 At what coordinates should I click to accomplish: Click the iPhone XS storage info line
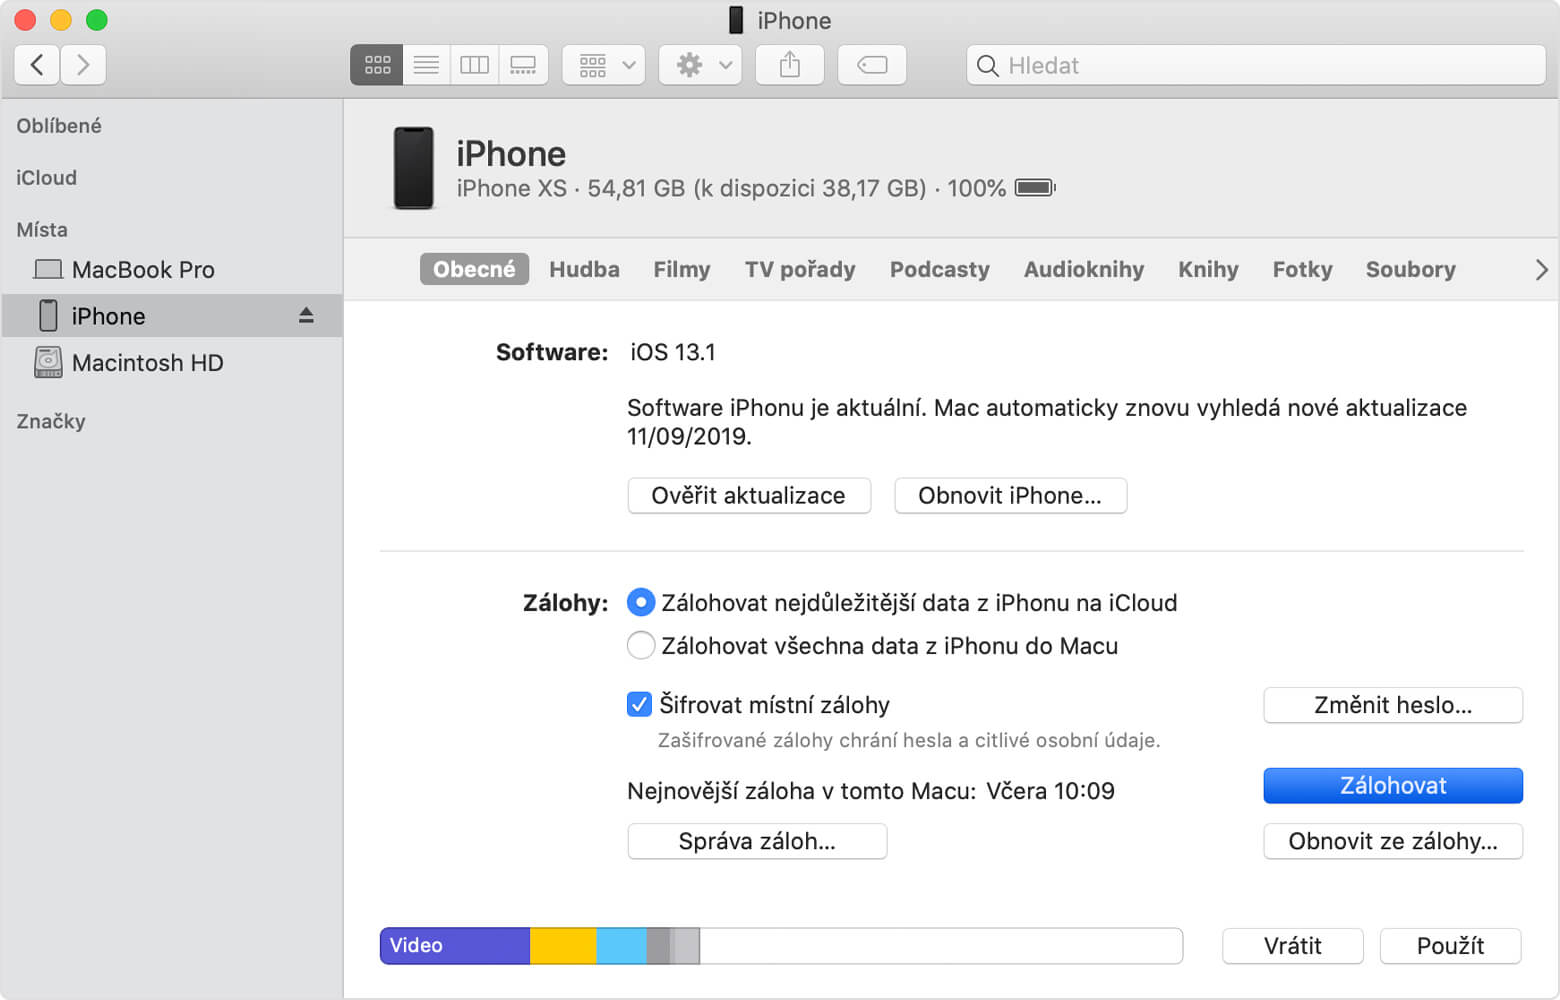point(731,188)
